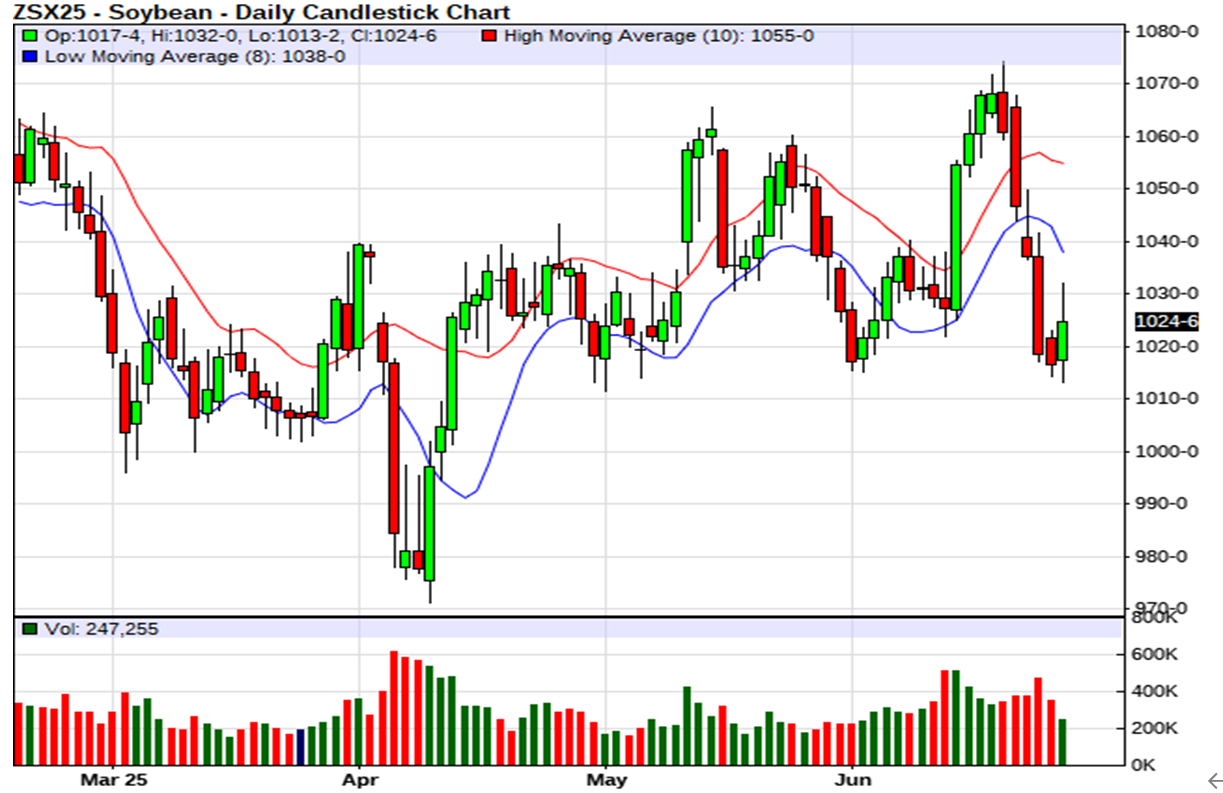Click the Apr date axis label

(x=359, y=778)
